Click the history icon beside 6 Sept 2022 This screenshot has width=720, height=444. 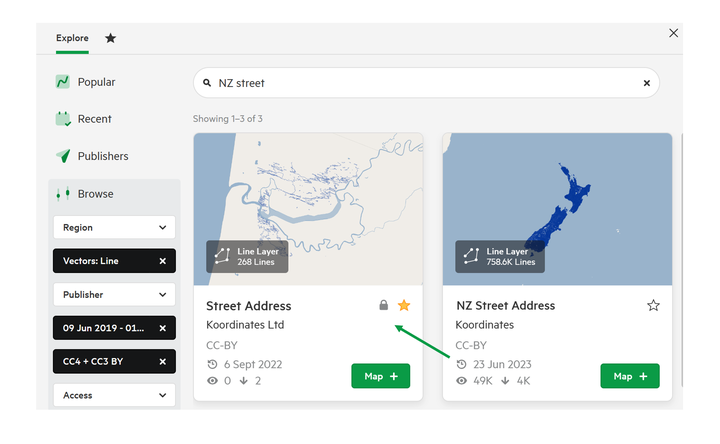[x=212, y=365]
